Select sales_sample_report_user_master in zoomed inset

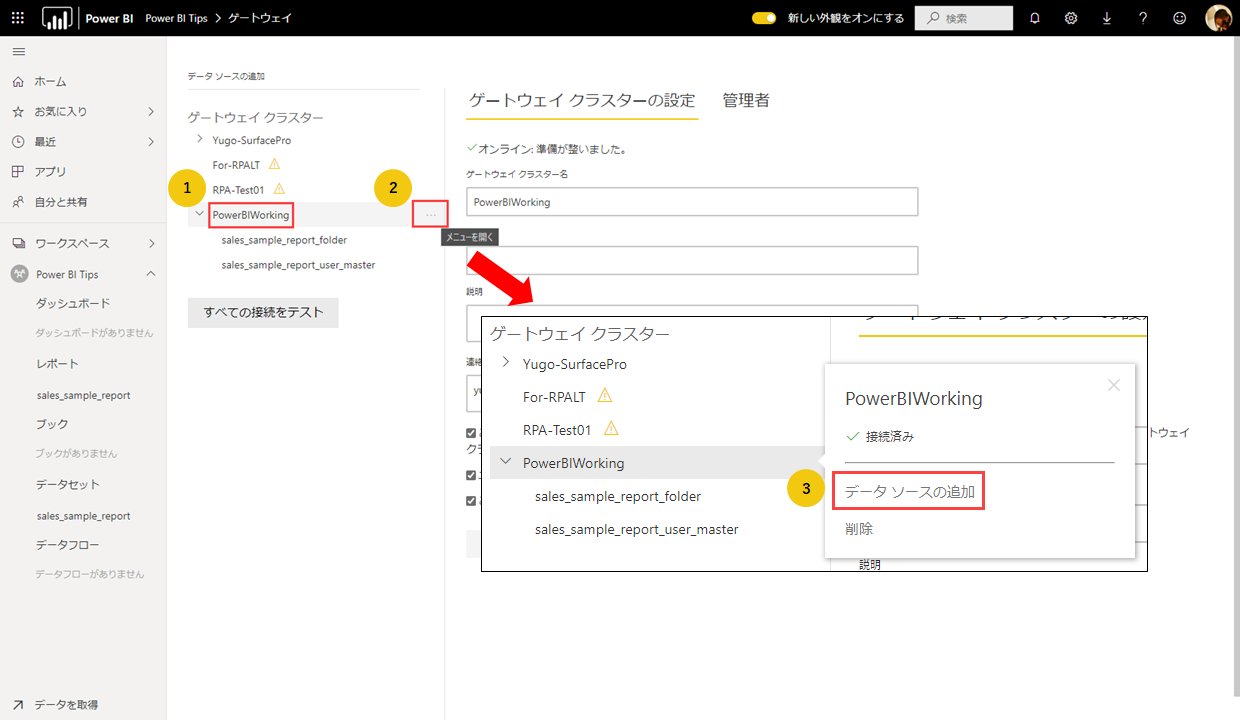[637, 529]
